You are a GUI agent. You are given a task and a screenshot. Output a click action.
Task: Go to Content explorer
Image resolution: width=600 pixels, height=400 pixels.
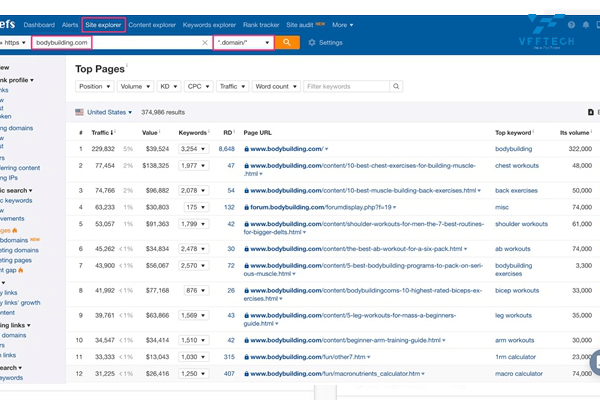click(x=152, y=25)
